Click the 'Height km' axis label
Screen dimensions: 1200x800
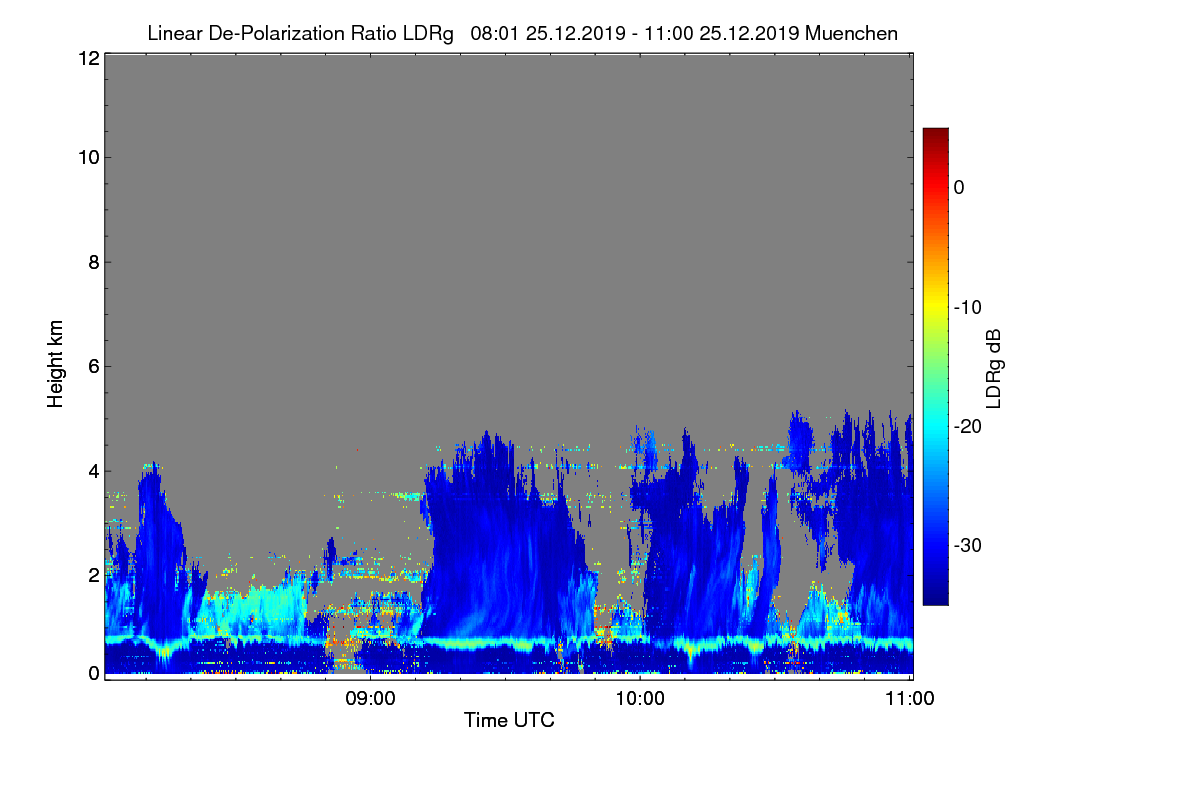pyautogui.click(x=56, y=364)
